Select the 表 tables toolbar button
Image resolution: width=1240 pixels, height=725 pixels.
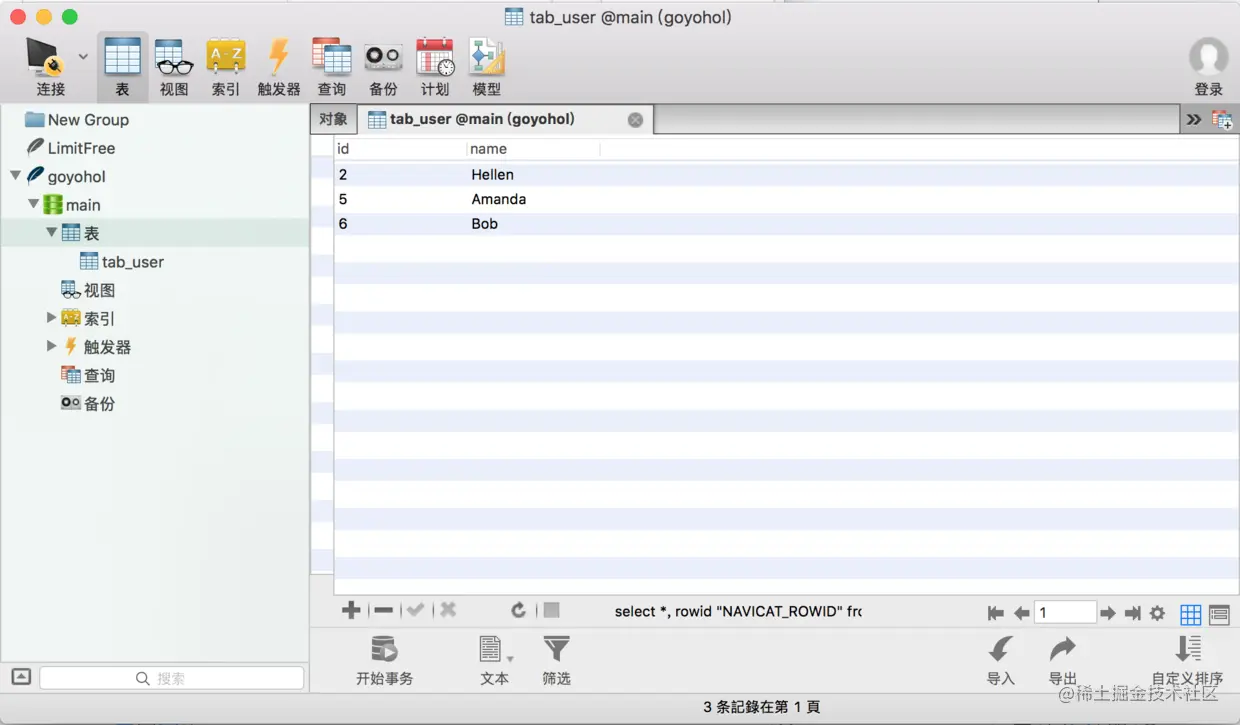coord(122,66)
